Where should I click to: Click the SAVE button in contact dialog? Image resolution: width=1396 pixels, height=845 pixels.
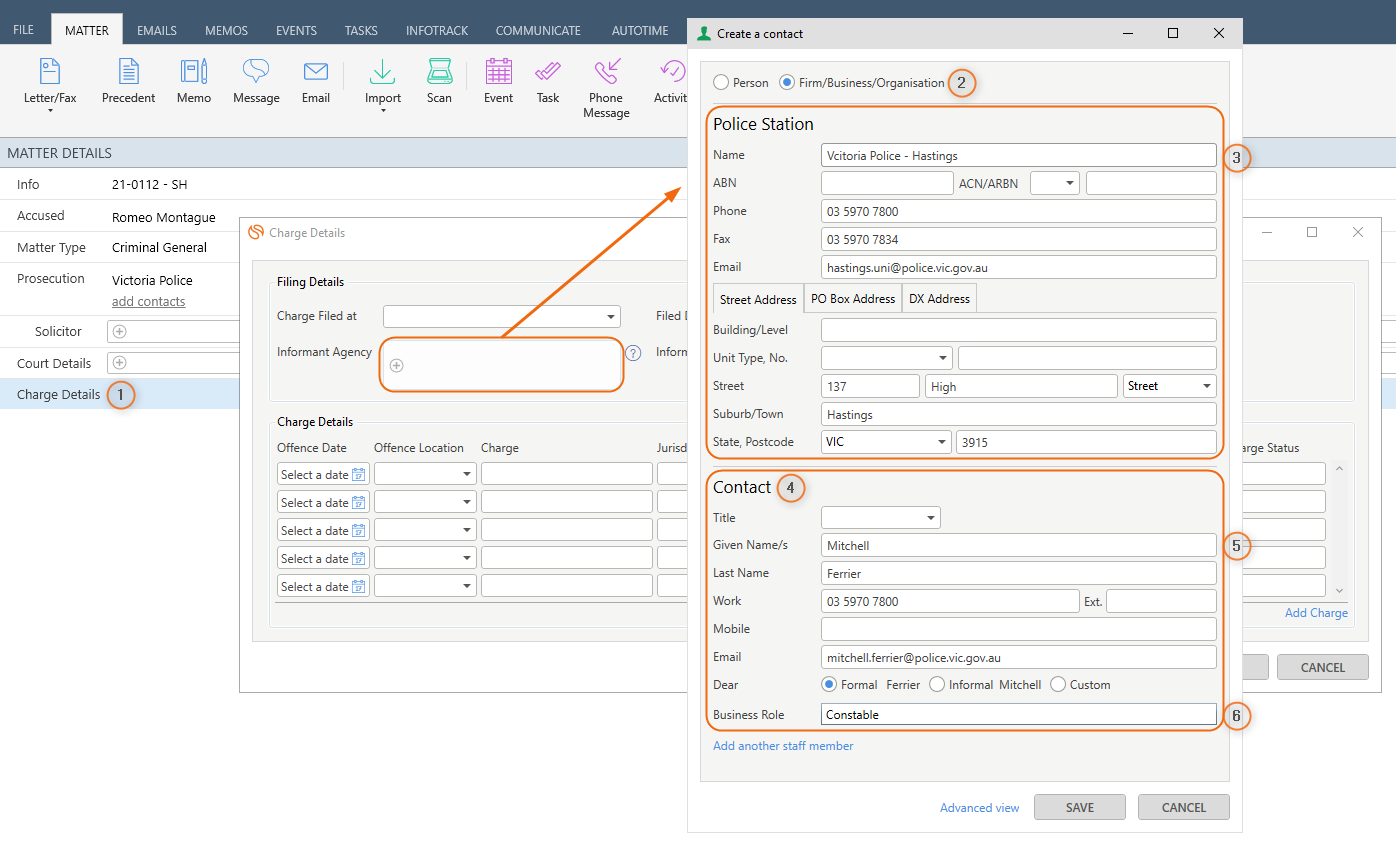click(1079, 808)
